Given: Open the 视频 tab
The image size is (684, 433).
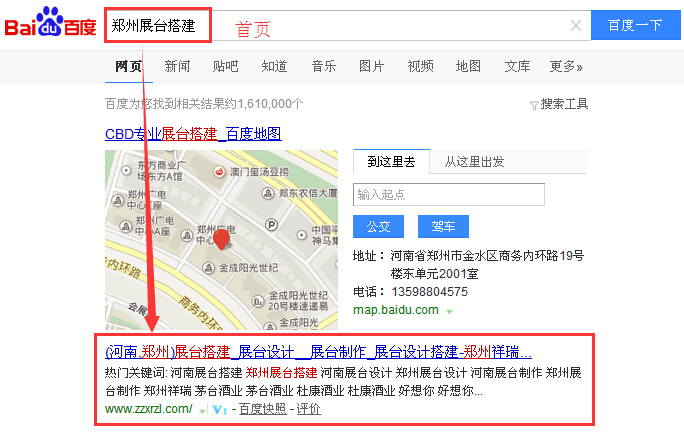Looking at the screenshot, I should 421,66.
